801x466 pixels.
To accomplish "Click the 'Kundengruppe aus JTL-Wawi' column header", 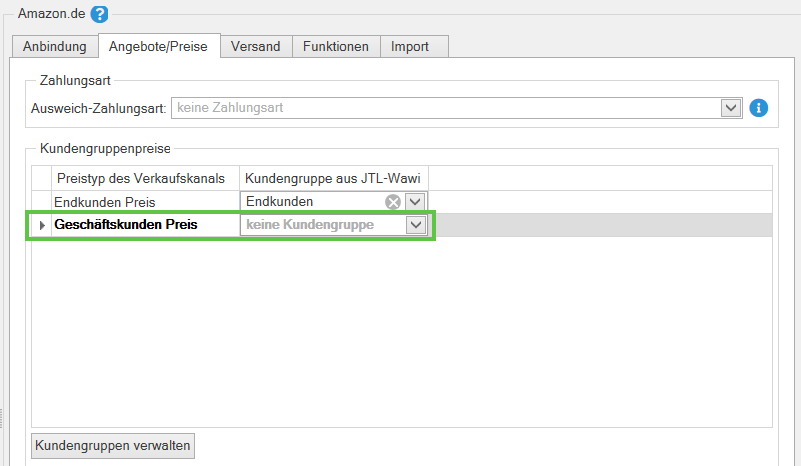I will pyautogui.click(x=334, y=178).
